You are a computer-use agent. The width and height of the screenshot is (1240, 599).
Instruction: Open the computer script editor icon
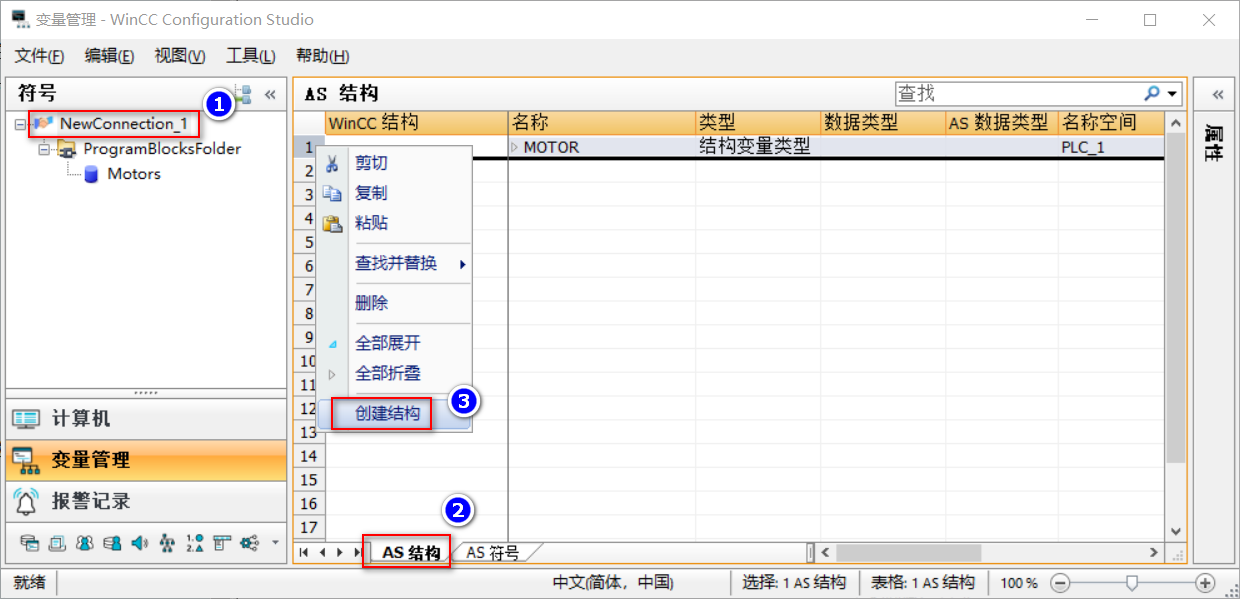[114, 542]
